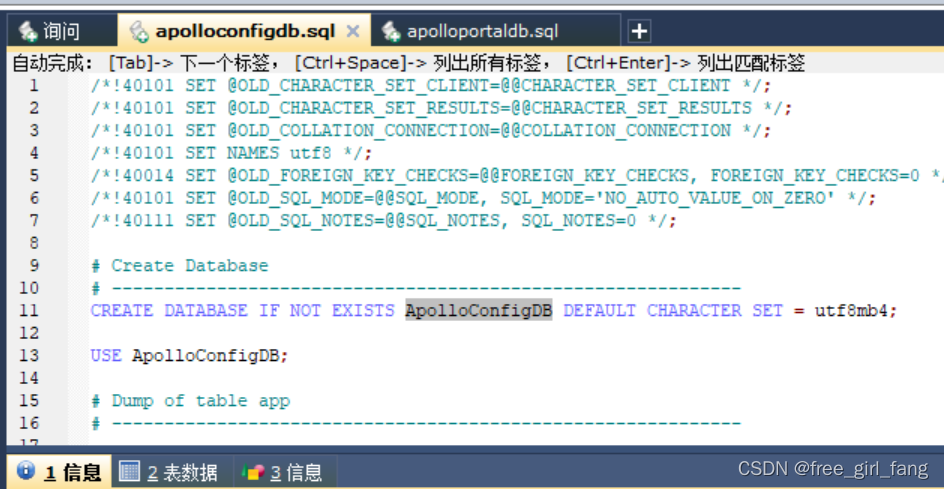
Task: Click the colored icon on 3 信息 tab
Action: pyautogui.click(x=253, y=472)
